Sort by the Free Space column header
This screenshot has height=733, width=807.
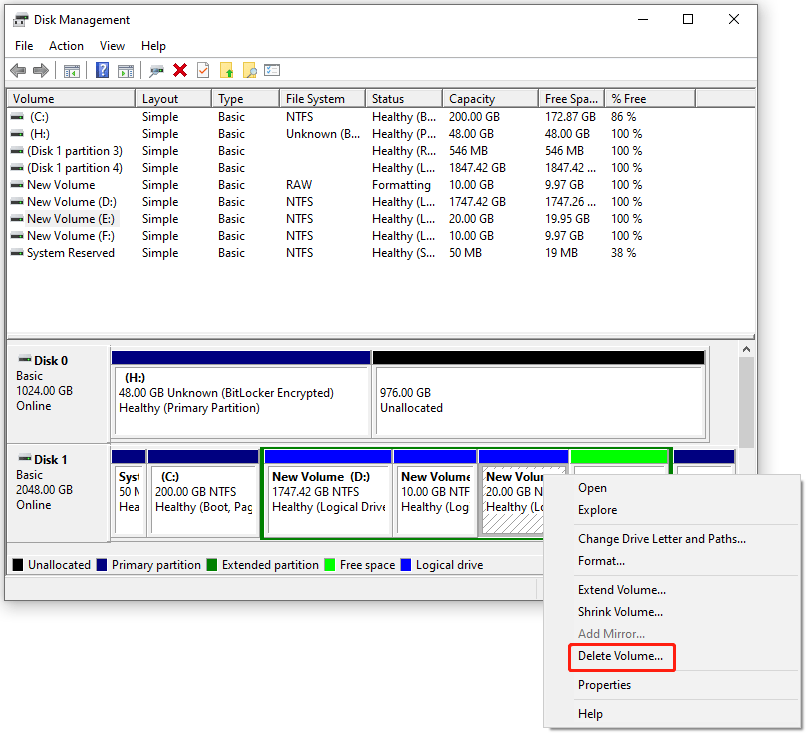pos(571,98)
